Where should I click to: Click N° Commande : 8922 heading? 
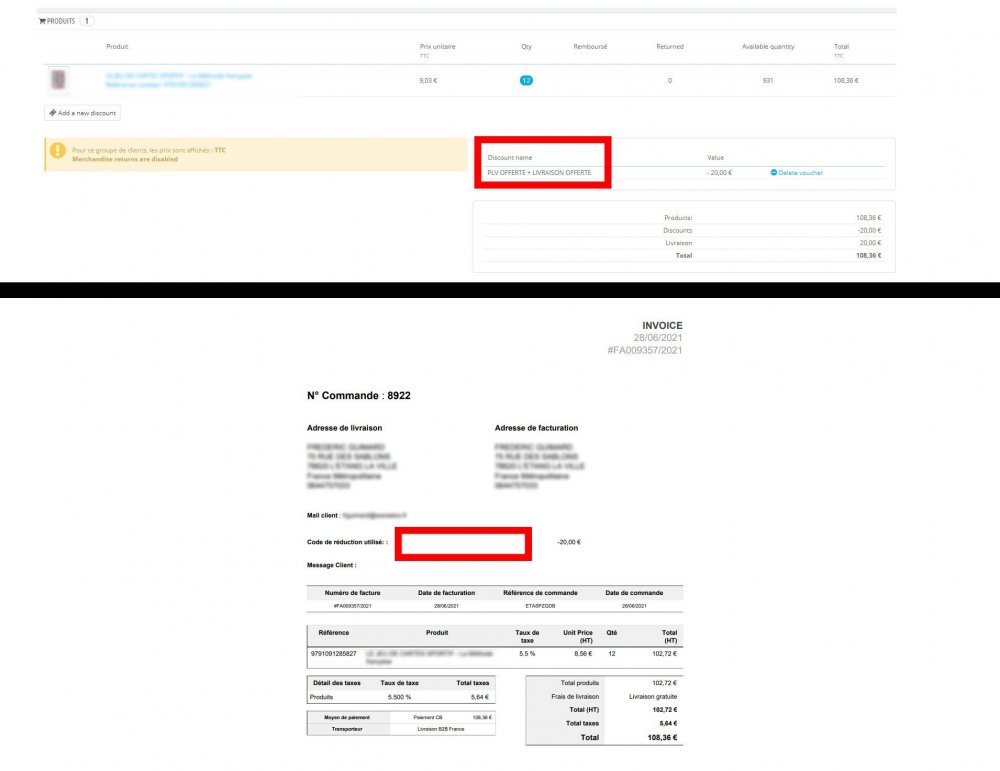358,395
